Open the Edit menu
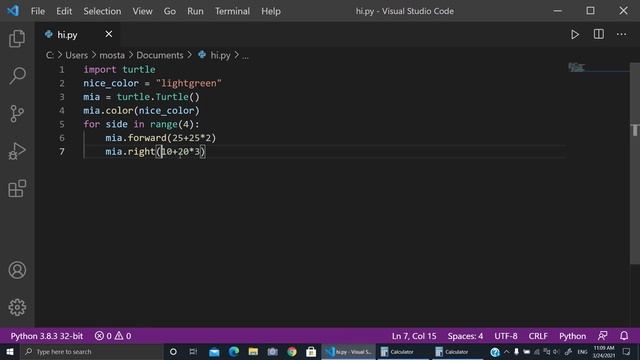640x360 pixels. click(x=64, y=11)
